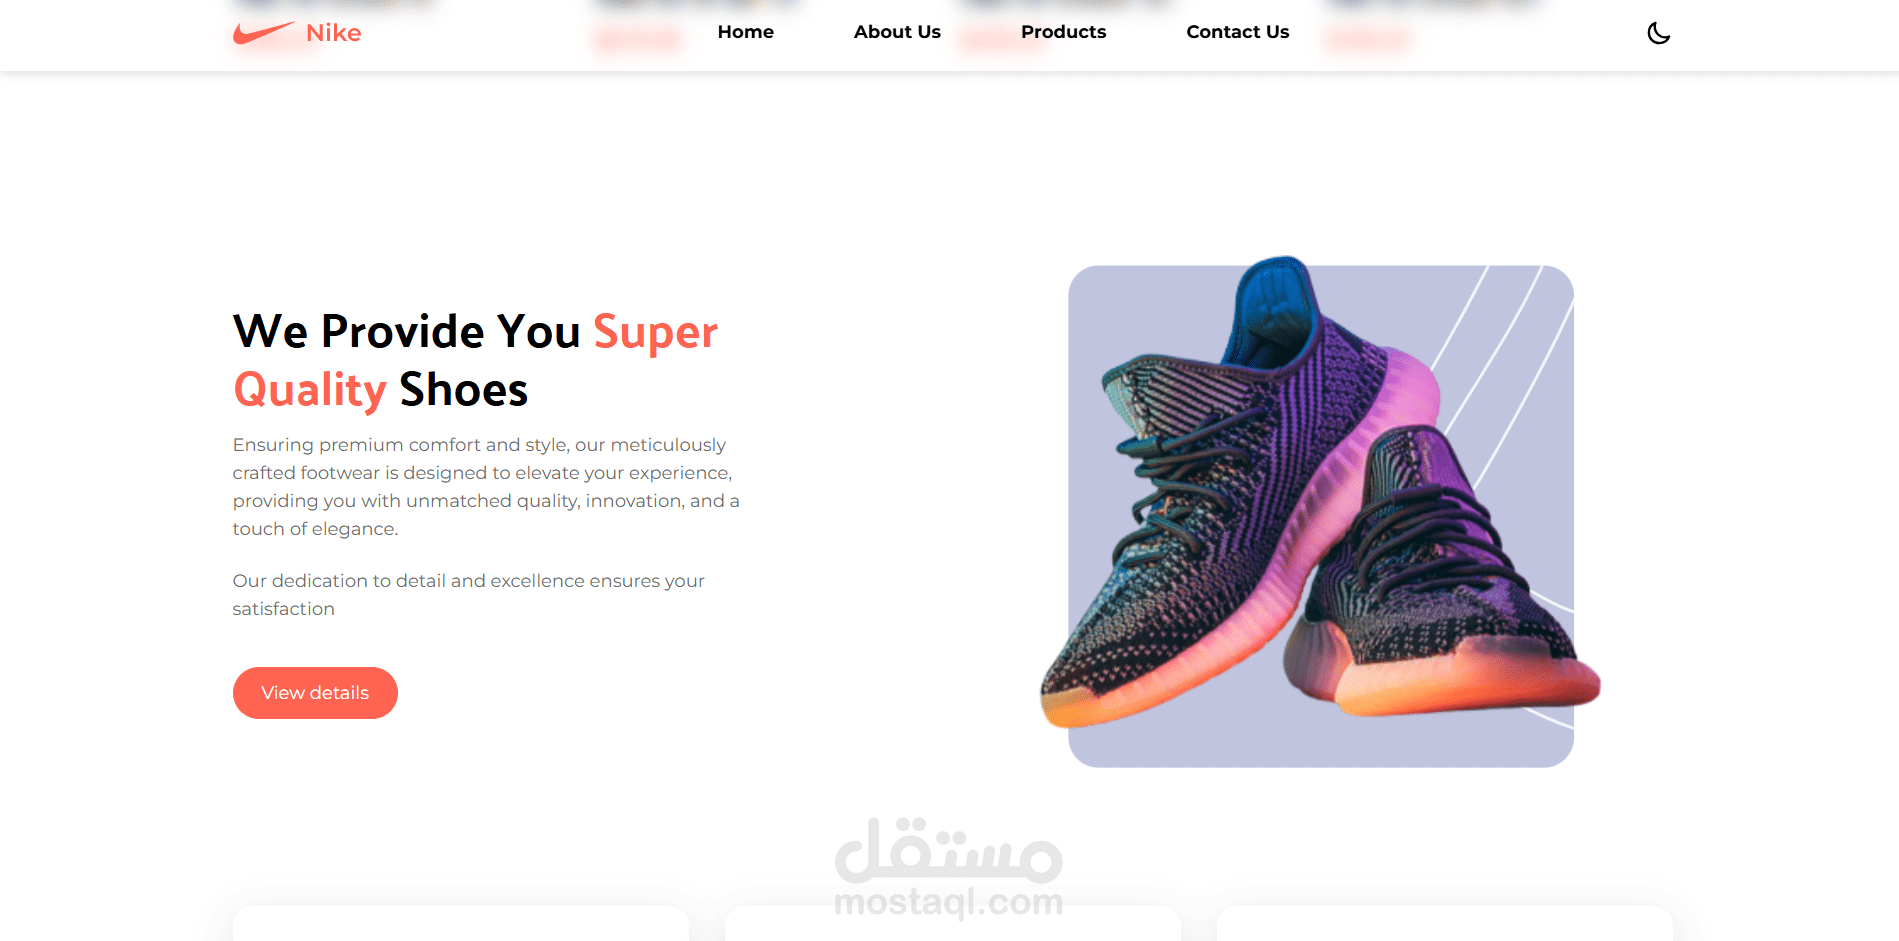Select the bottom-left product card

(461, 924)
